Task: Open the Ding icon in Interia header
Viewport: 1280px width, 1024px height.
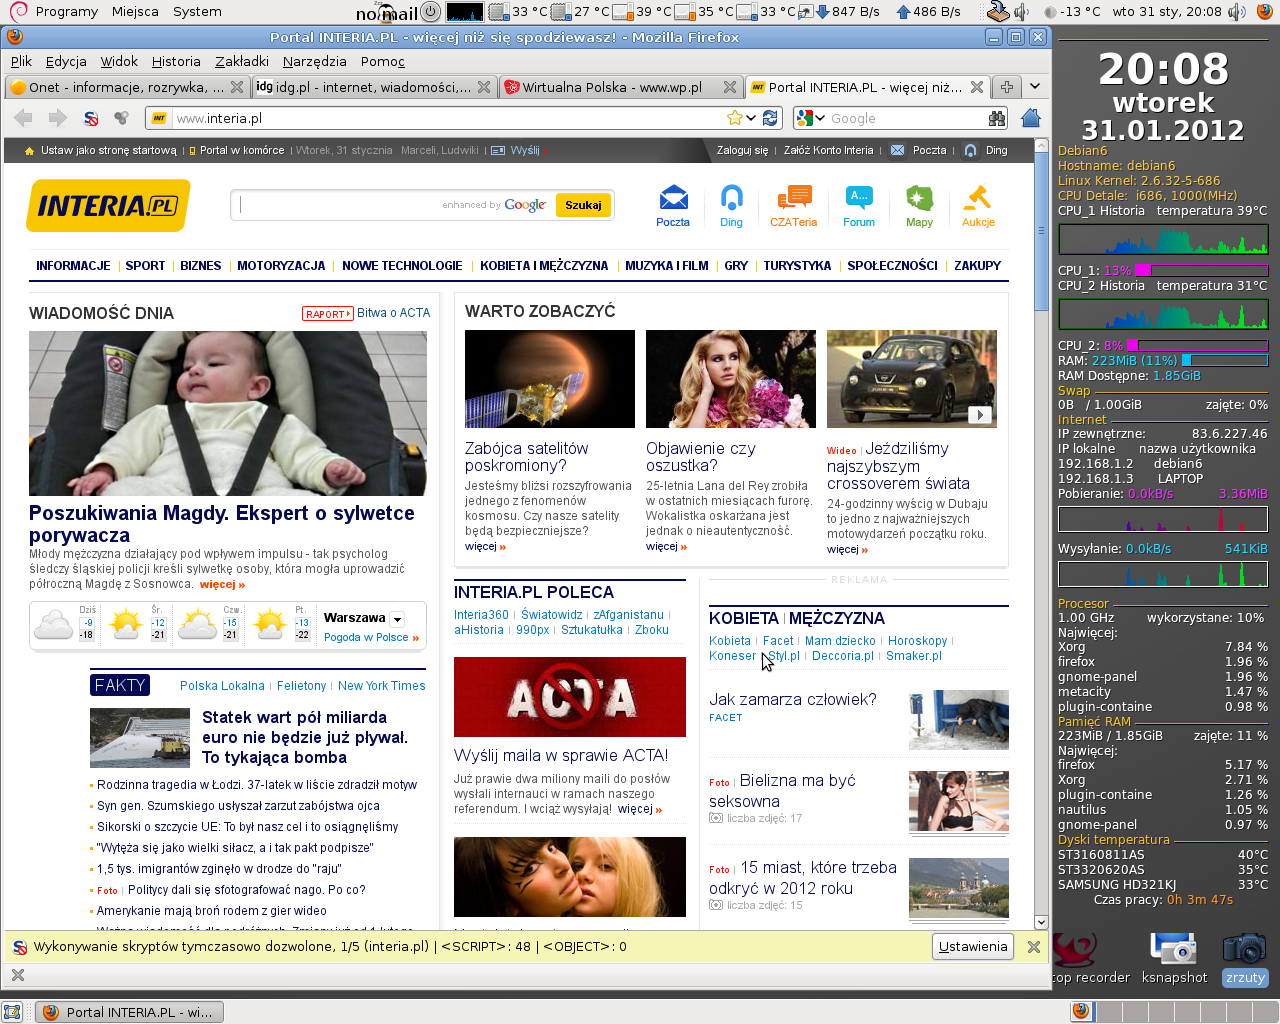Action: click(731, 206)
